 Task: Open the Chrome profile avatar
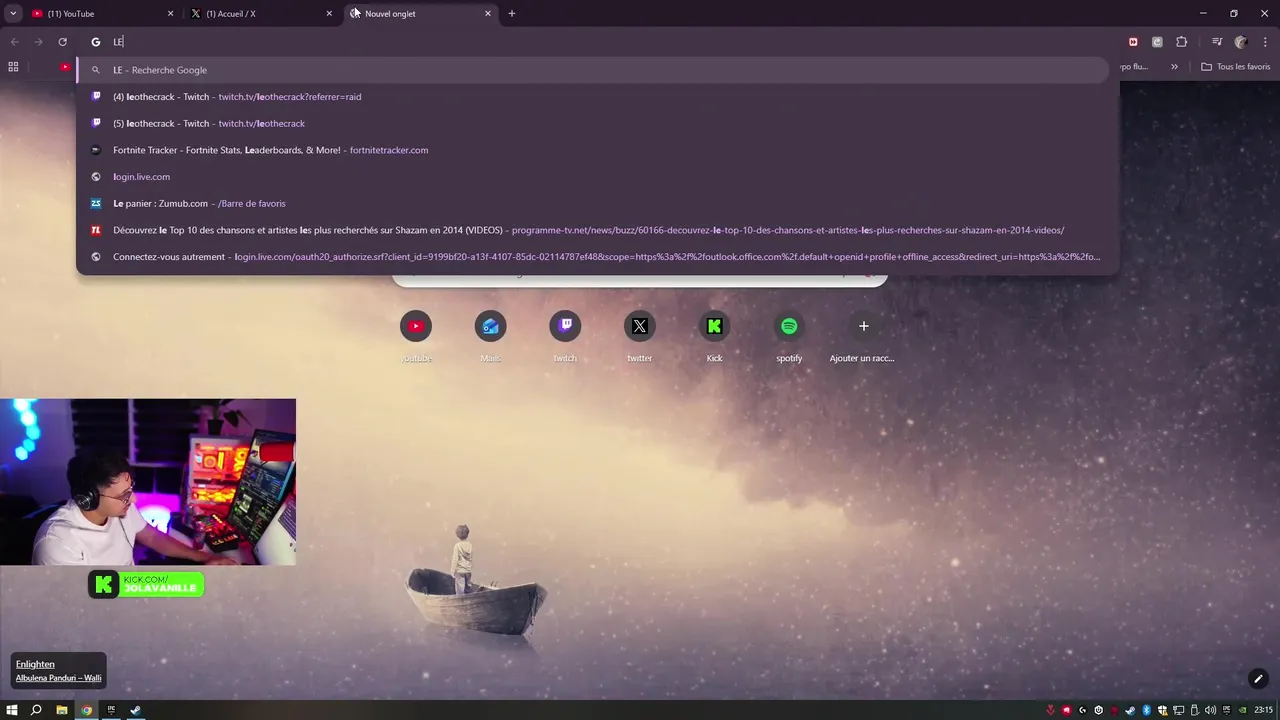pos(1241,42)
